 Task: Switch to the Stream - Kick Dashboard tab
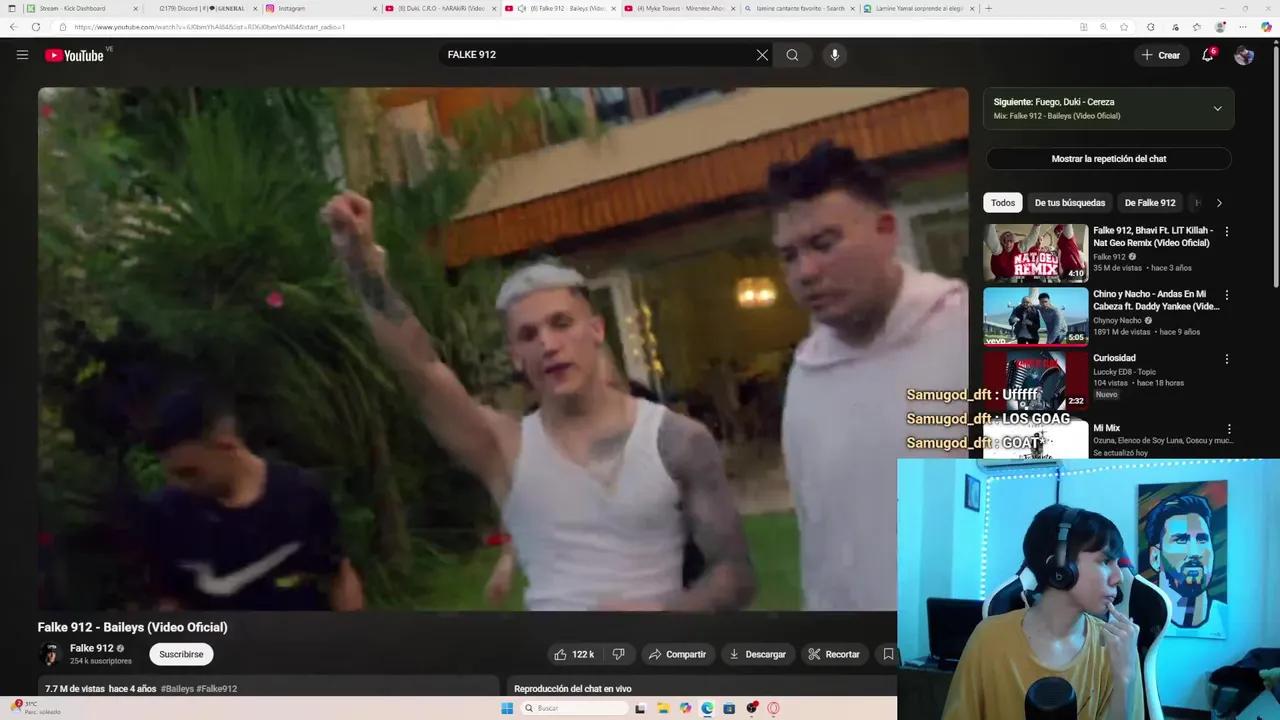tap(83, 8)
